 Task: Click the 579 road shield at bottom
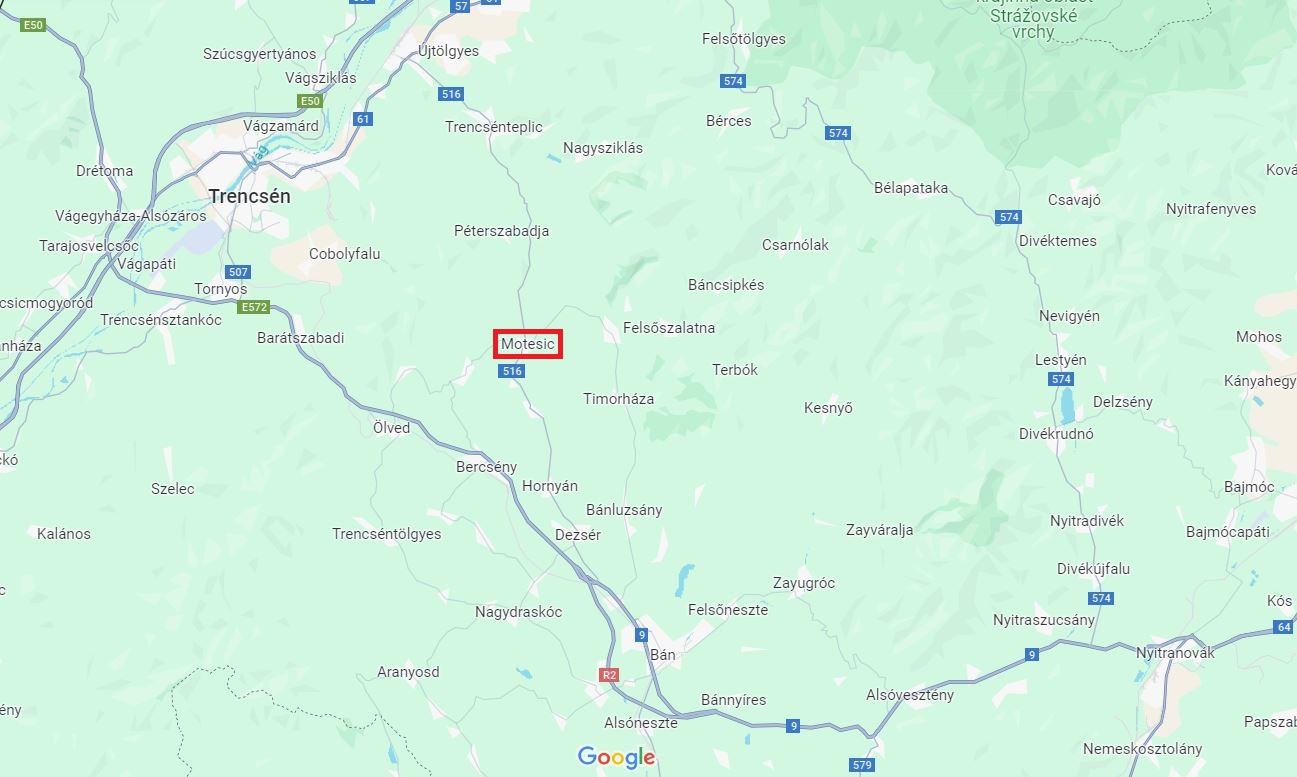tap(862, 765)
